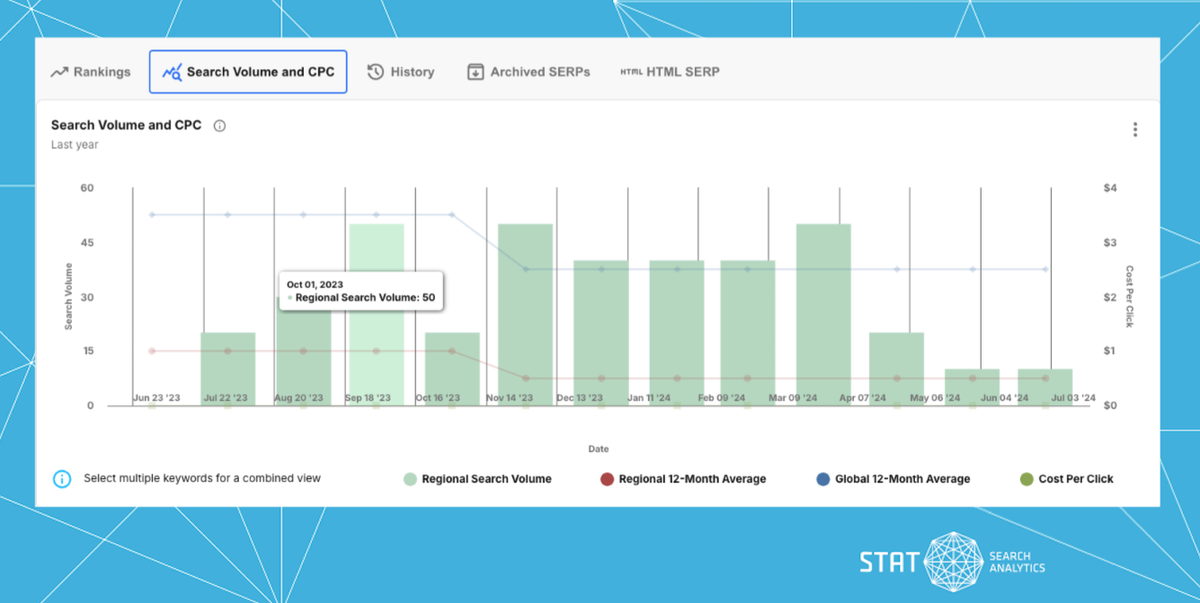1200x603 pixels.
Task: Click the line-chart magnifier icon beside Search Volume and CPC
Action: (172, 71)
